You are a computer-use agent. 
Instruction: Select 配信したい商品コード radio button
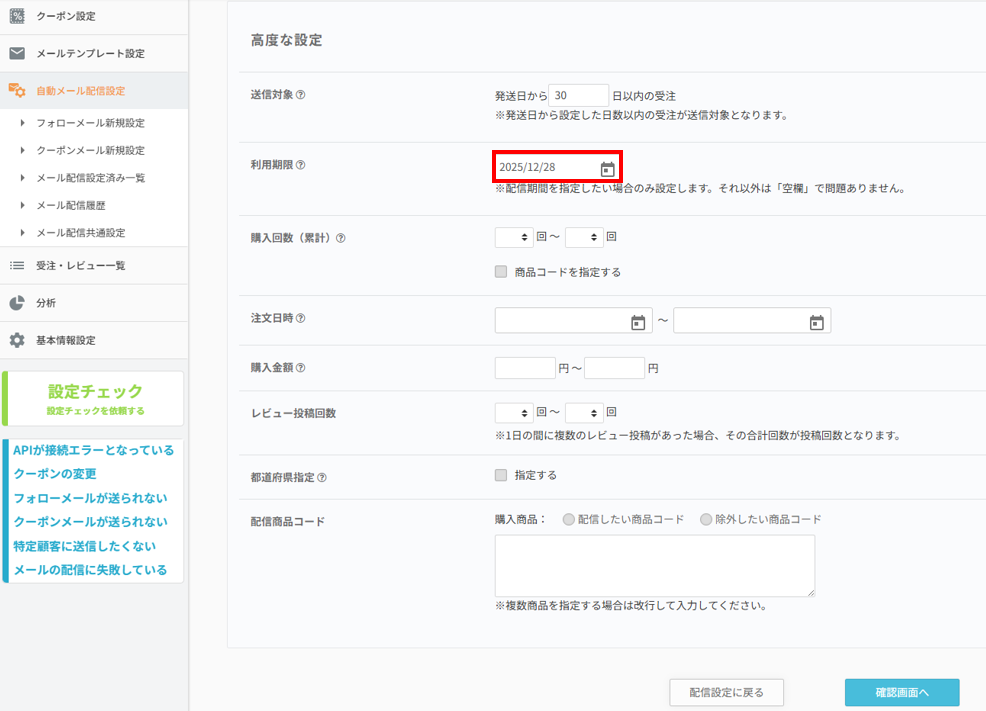[569, 520]
